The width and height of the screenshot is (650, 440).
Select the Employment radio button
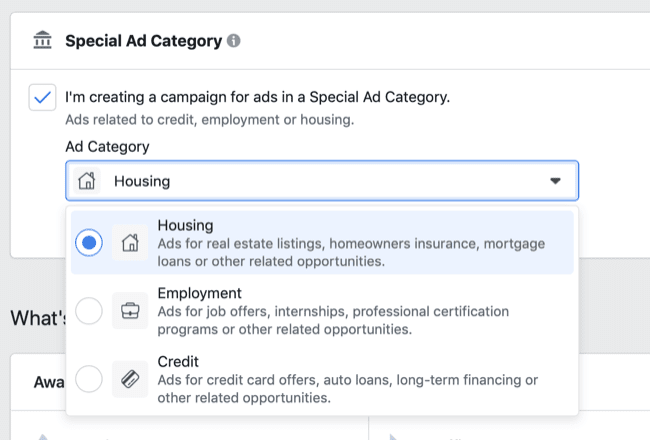[x=89, y=311]
